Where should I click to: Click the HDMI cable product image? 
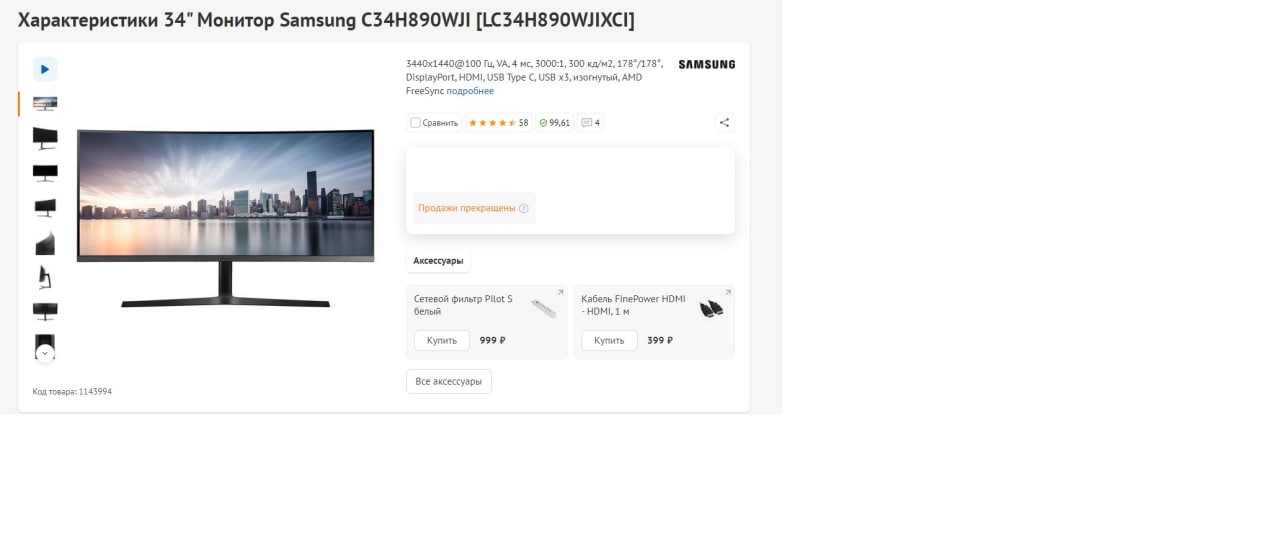pos(711,309)
